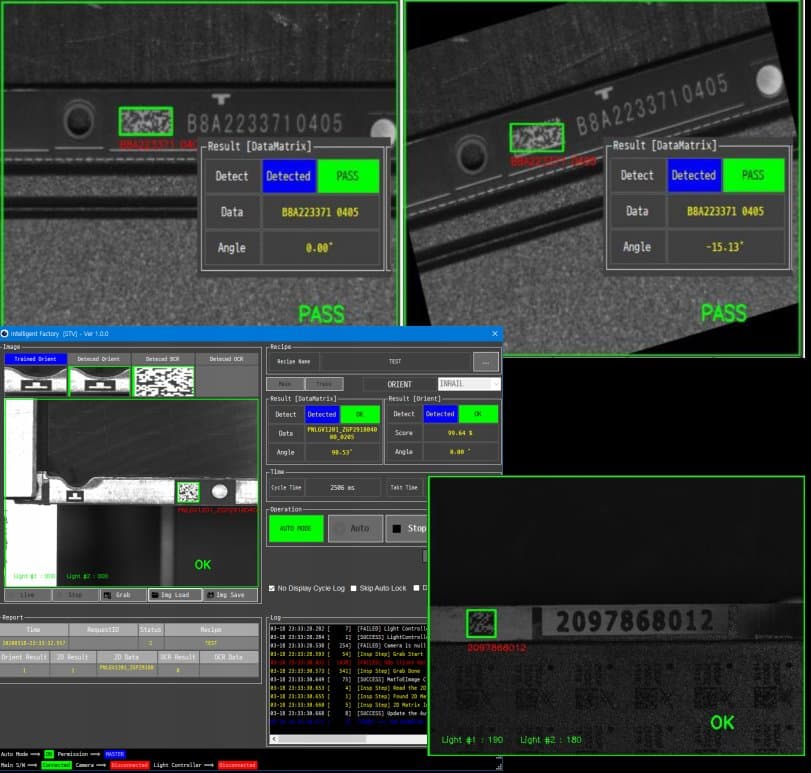Click the Live button below the image
The width and height of the screenshot is (811, 773).
(x=27, y=595)
